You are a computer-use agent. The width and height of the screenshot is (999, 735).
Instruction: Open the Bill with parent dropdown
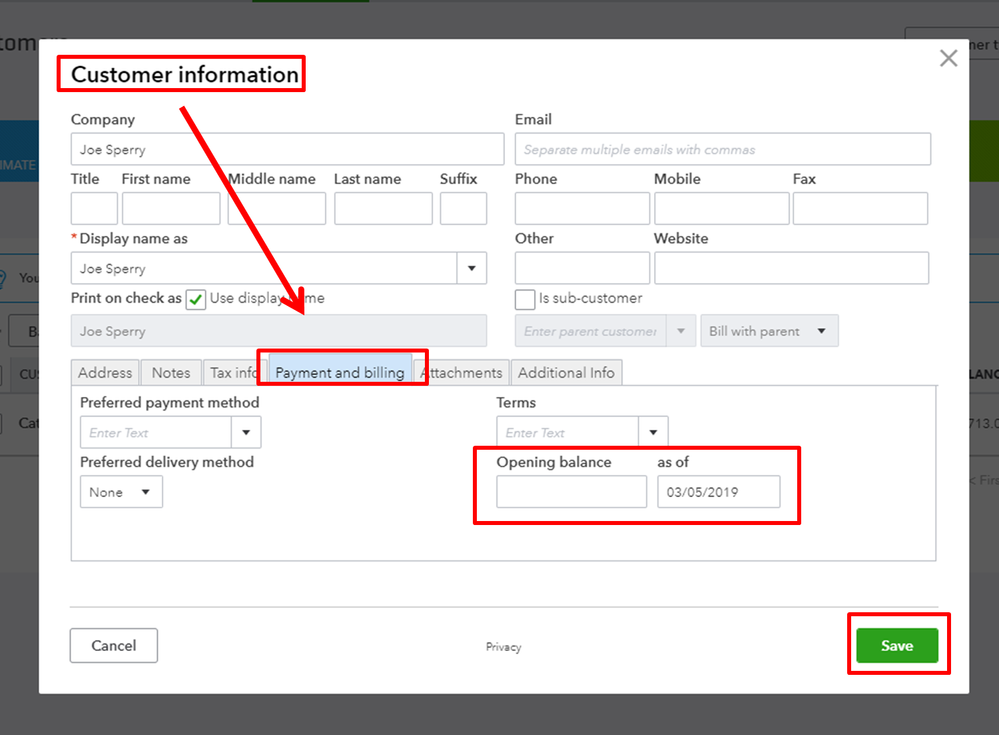pos(769,331)
